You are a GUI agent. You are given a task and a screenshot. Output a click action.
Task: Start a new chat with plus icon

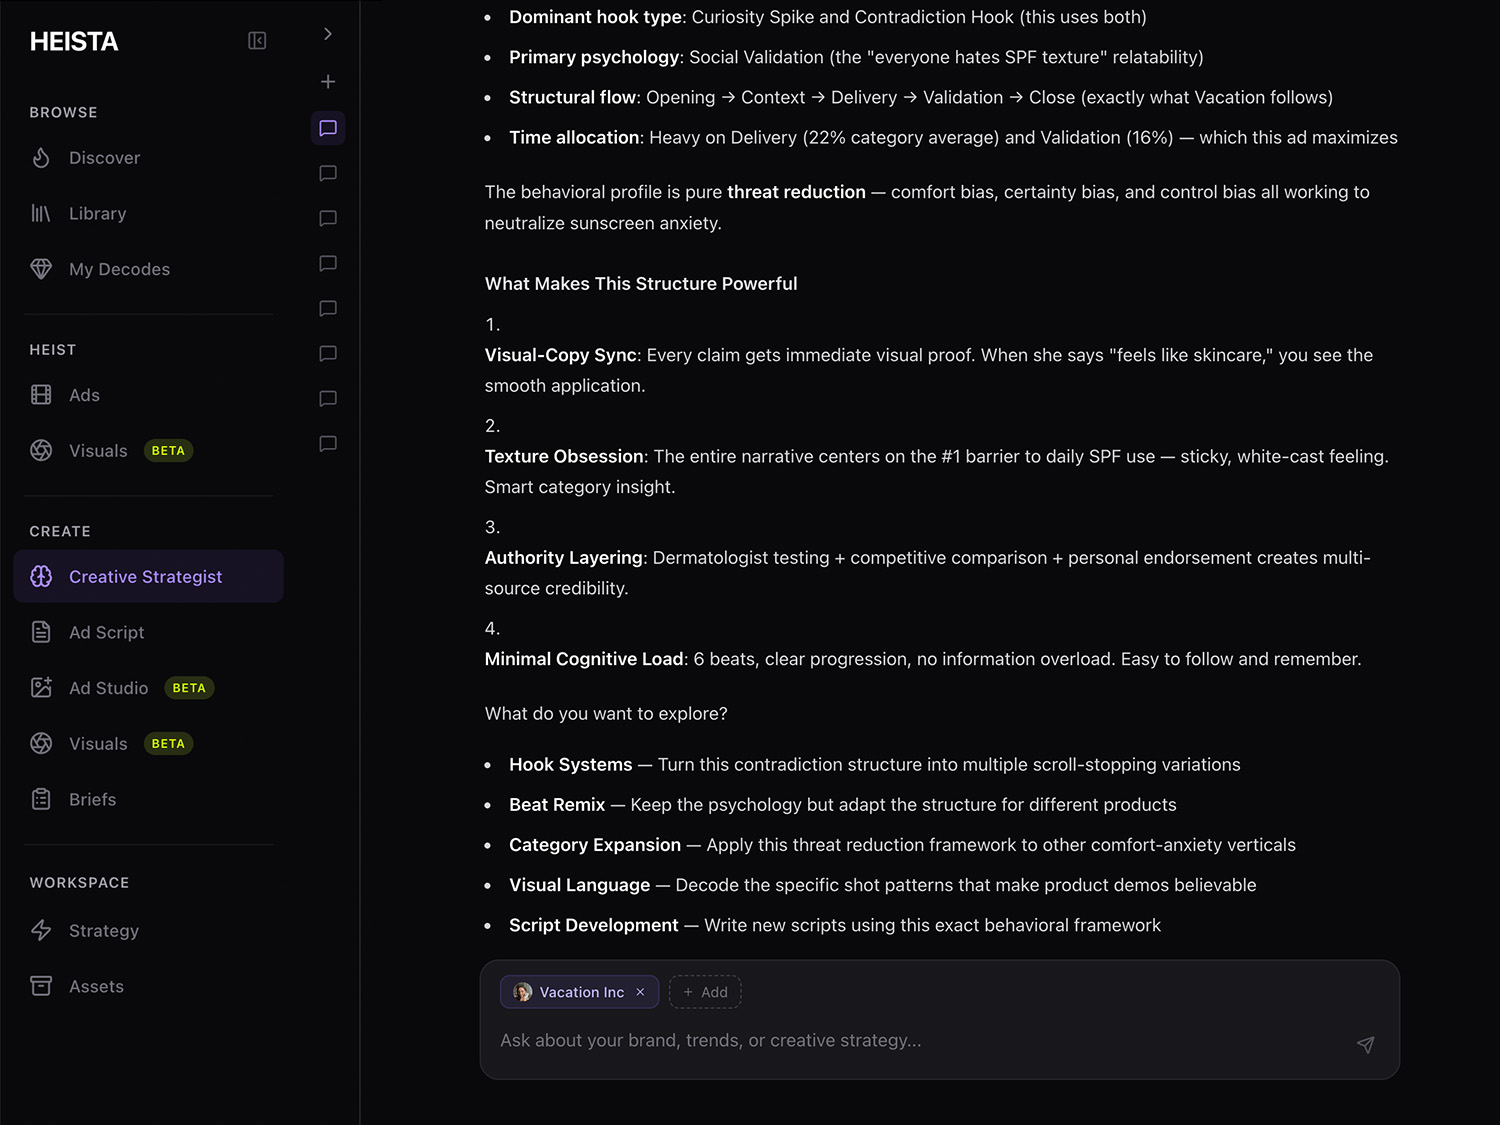(x=328, y=82)
